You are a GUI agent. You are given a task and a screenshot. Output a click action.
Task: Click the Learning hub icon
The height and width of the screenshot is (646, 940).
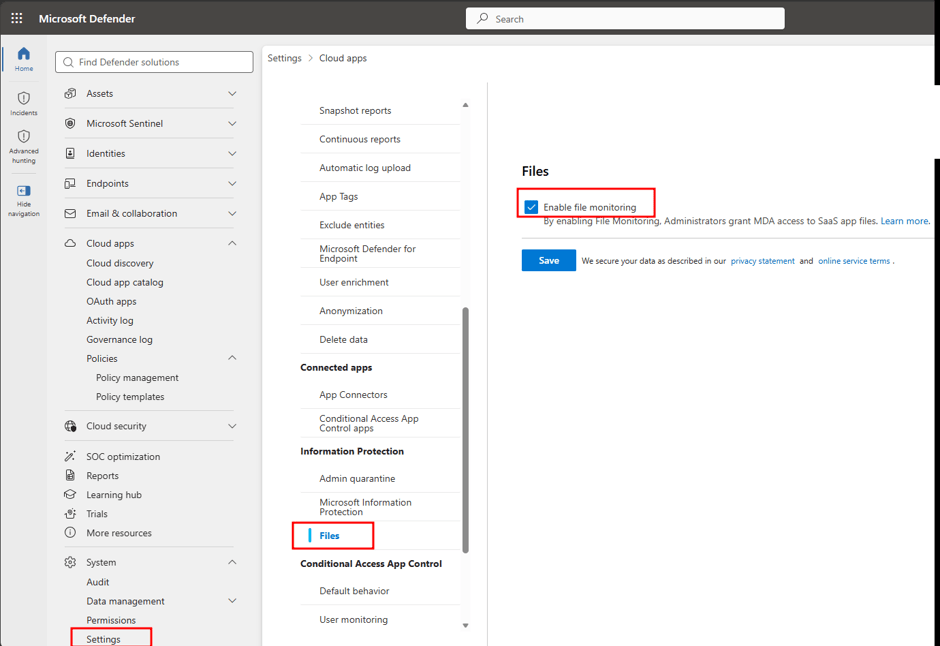click(70, 494)
